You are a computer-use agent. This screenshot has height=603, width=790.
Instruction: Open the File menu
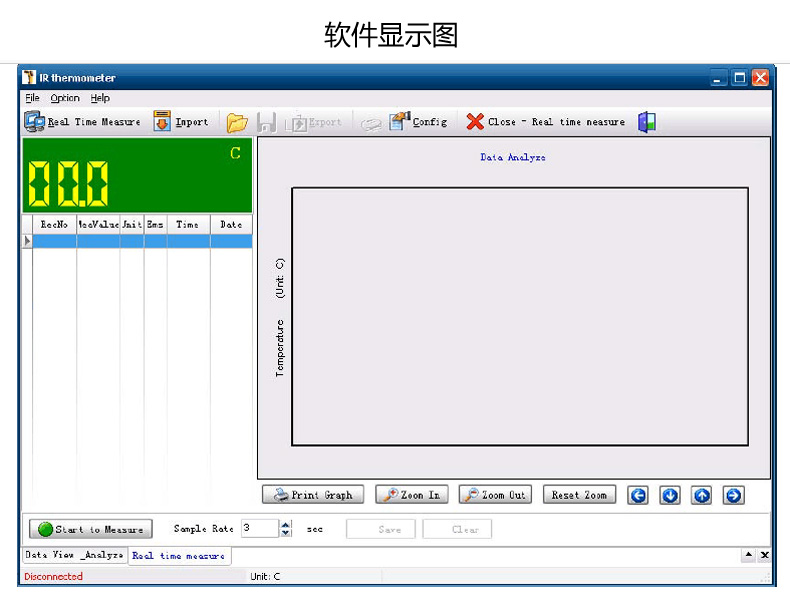tap(32, 98)
